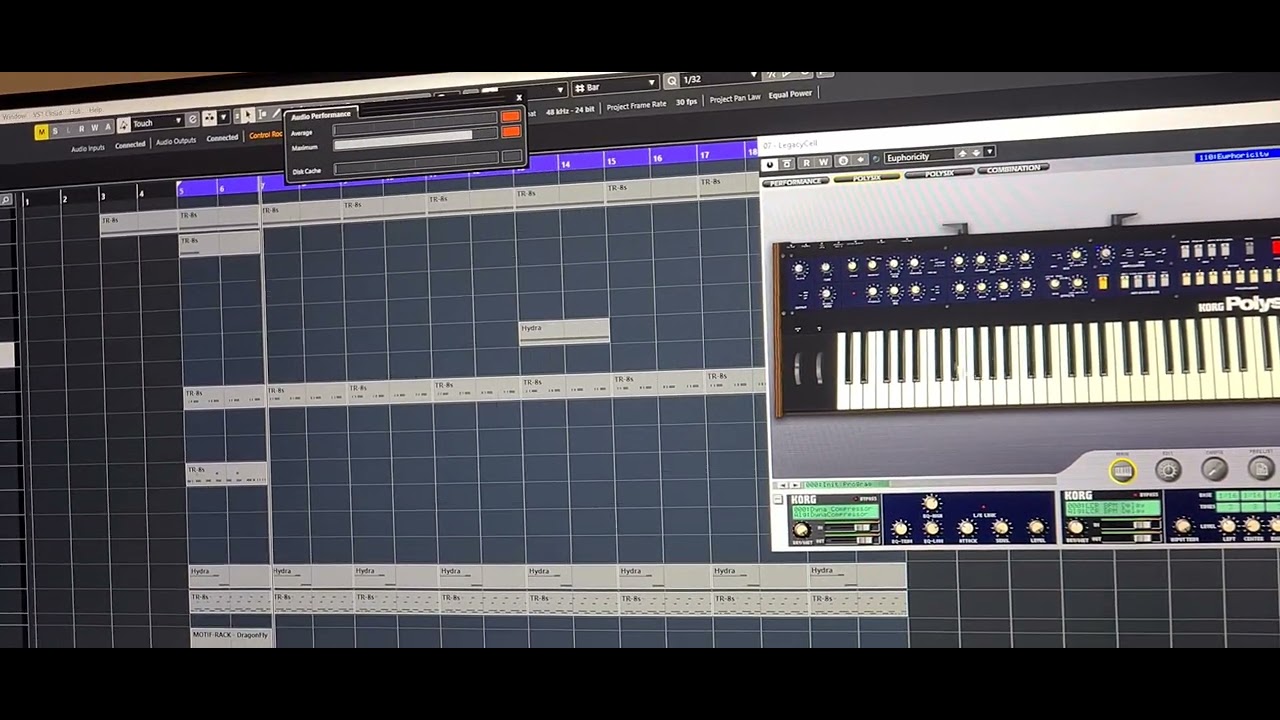Select the MOTIF-RACK - Dragonfly clip
Image resolution: width=1280 pixels, height=720 pixels.
tap(230, 635)
